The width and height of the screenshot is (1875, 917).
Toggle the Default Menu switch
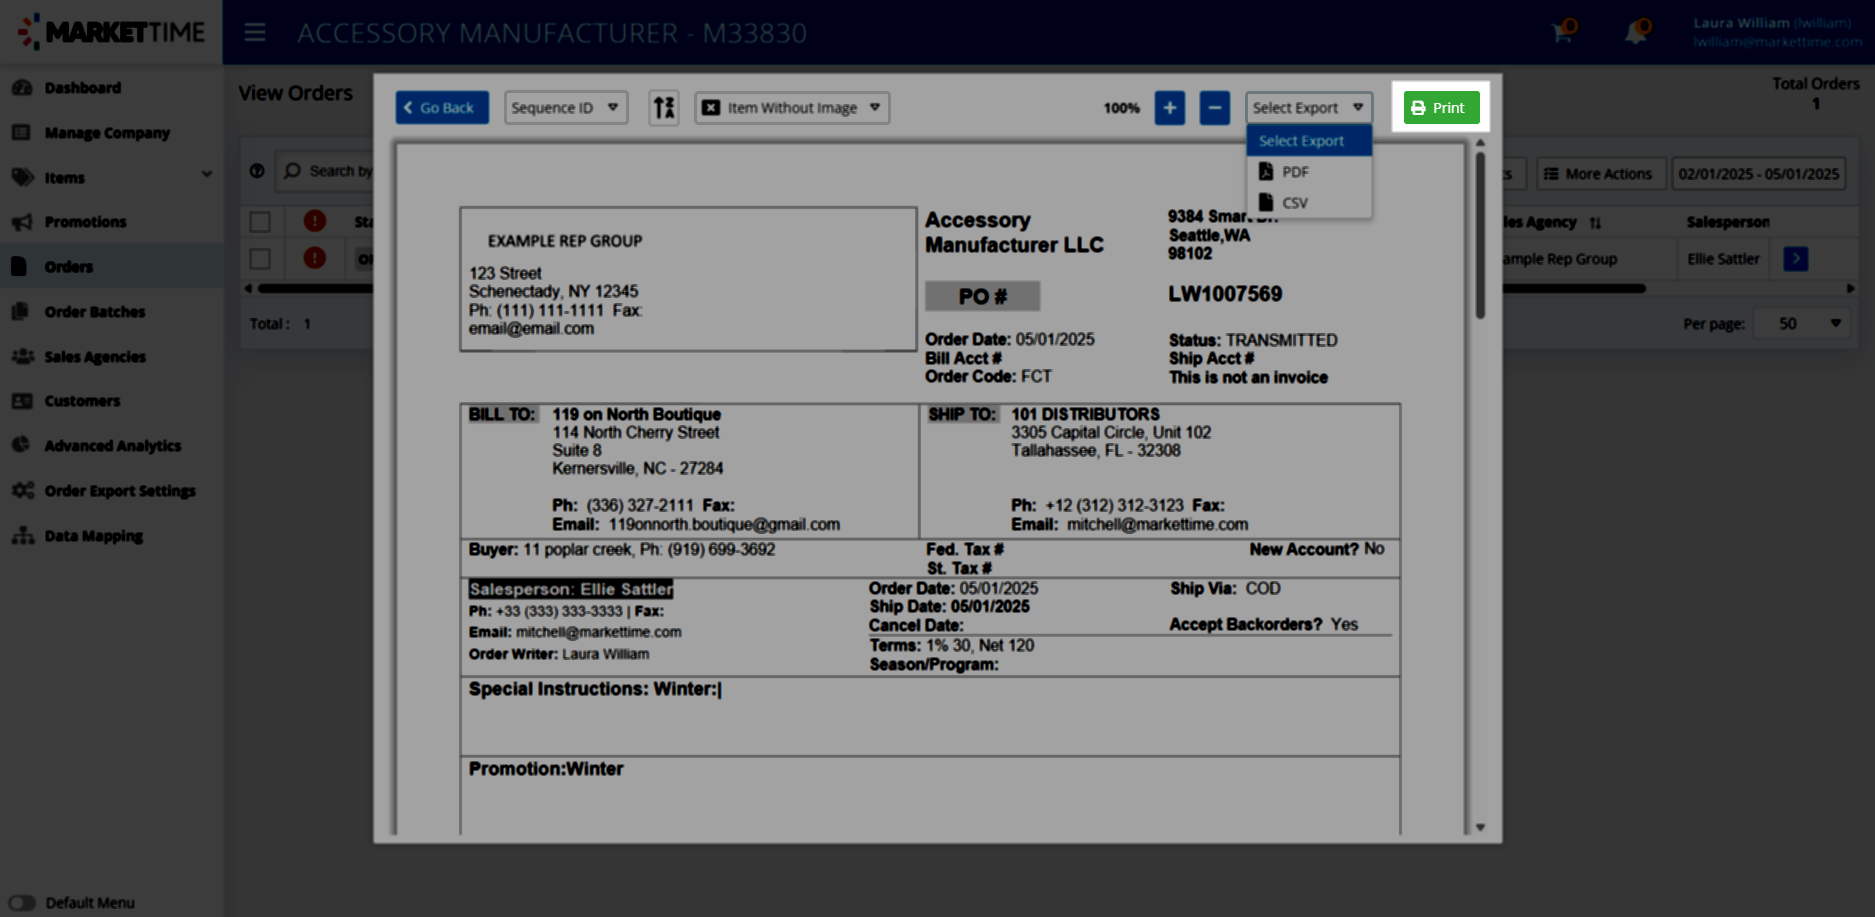click(22, 902)
